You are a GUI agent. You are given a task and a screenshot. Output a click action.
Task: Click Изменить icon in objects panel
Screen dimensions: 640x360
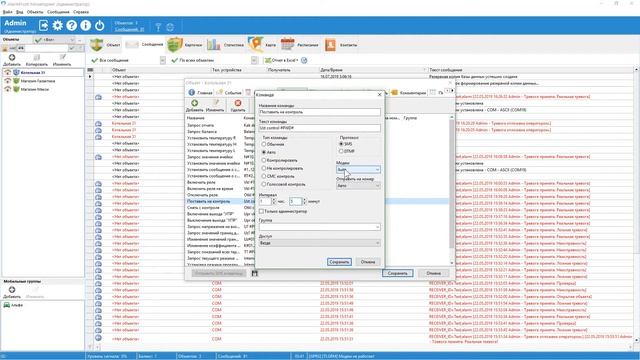click(62, 58)
